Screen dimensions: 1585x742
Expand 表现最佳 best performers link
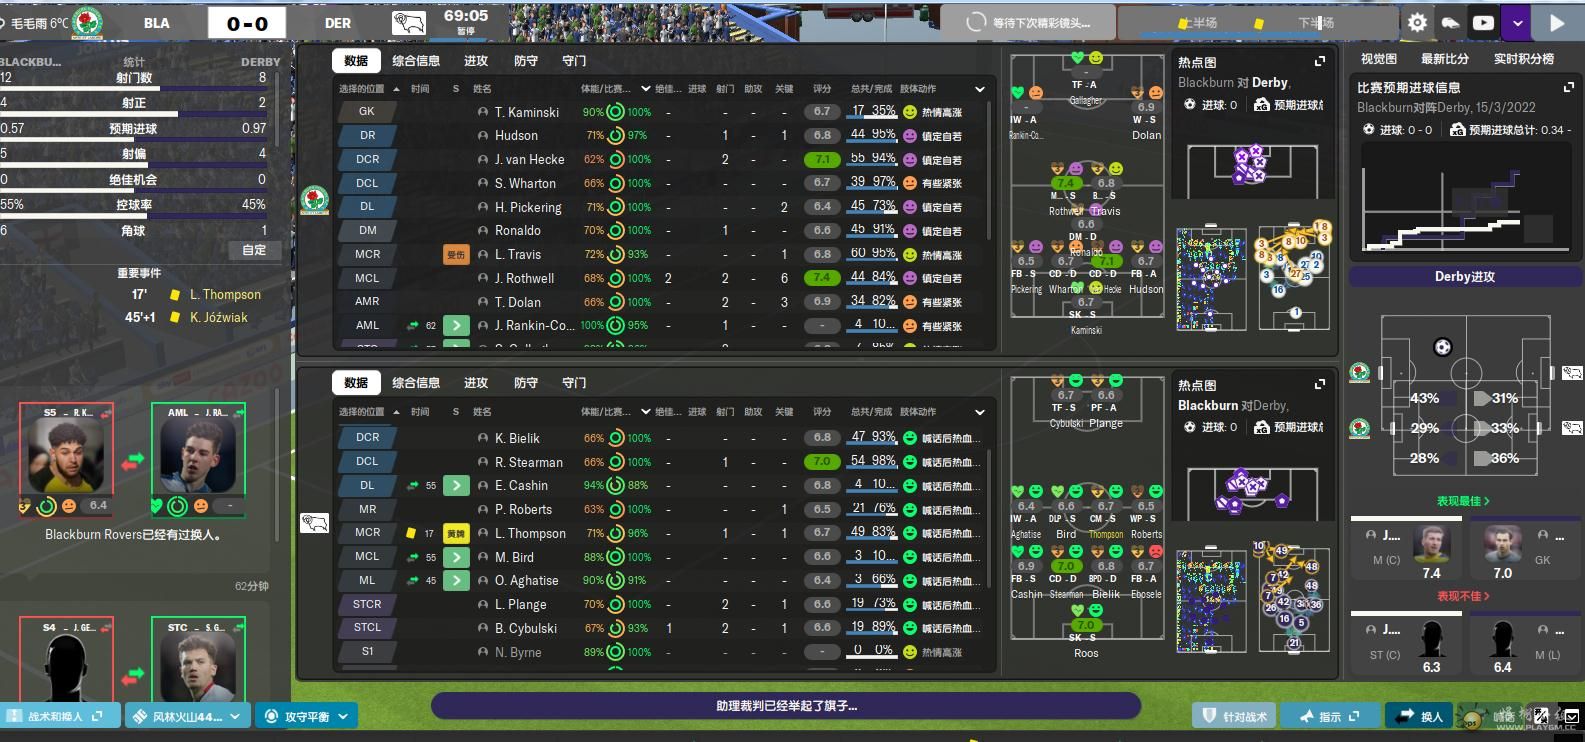point(1463,501)
